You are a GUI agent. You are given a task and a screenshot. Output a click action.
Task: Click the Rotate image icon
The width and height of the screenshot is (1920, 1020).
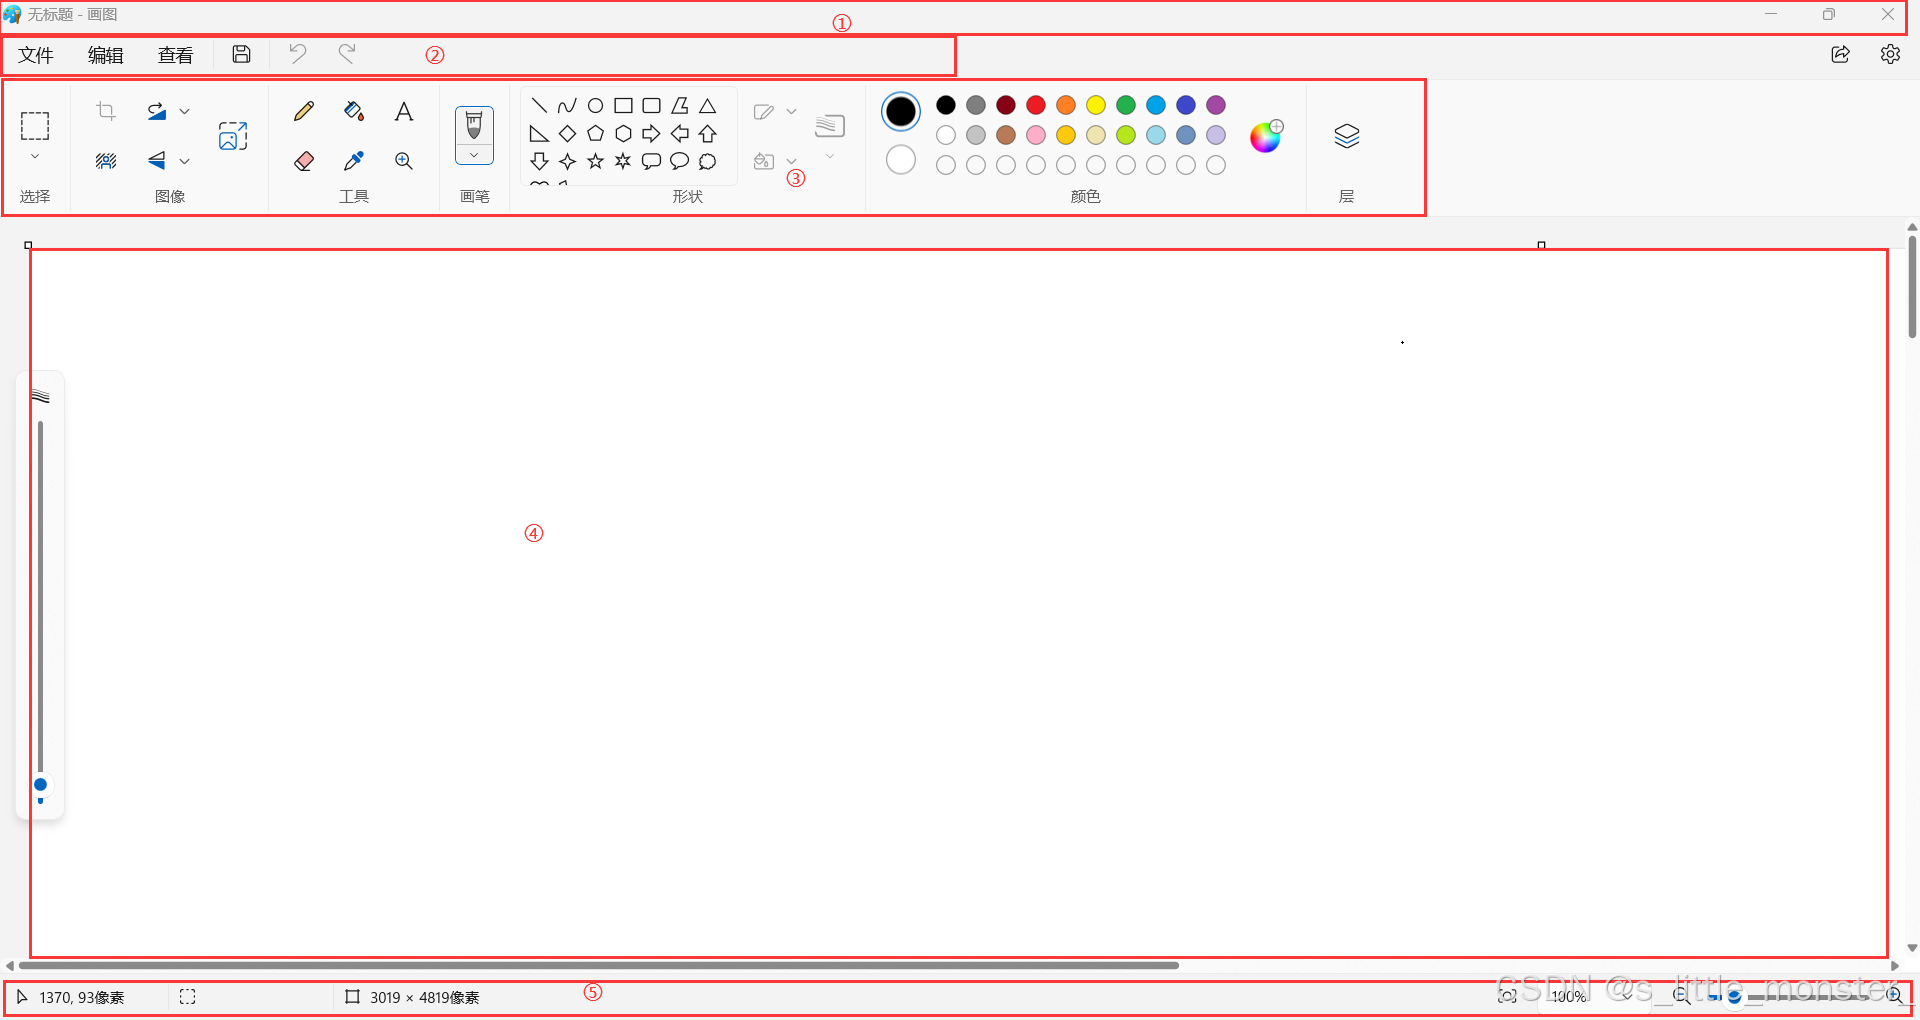[157, 111]
